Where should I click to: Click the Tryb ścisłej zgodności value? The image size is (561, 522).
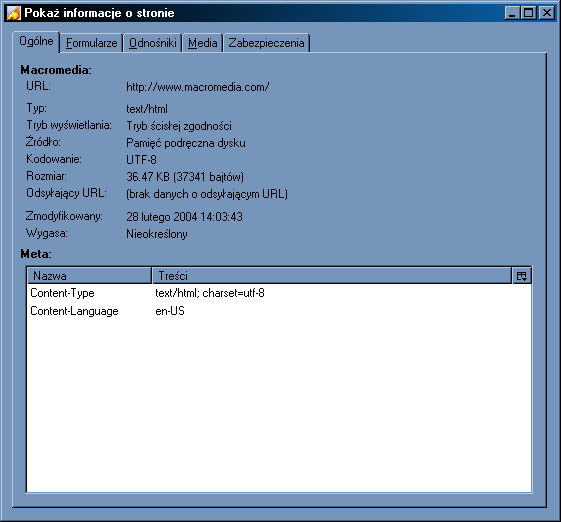pos(179,126)
